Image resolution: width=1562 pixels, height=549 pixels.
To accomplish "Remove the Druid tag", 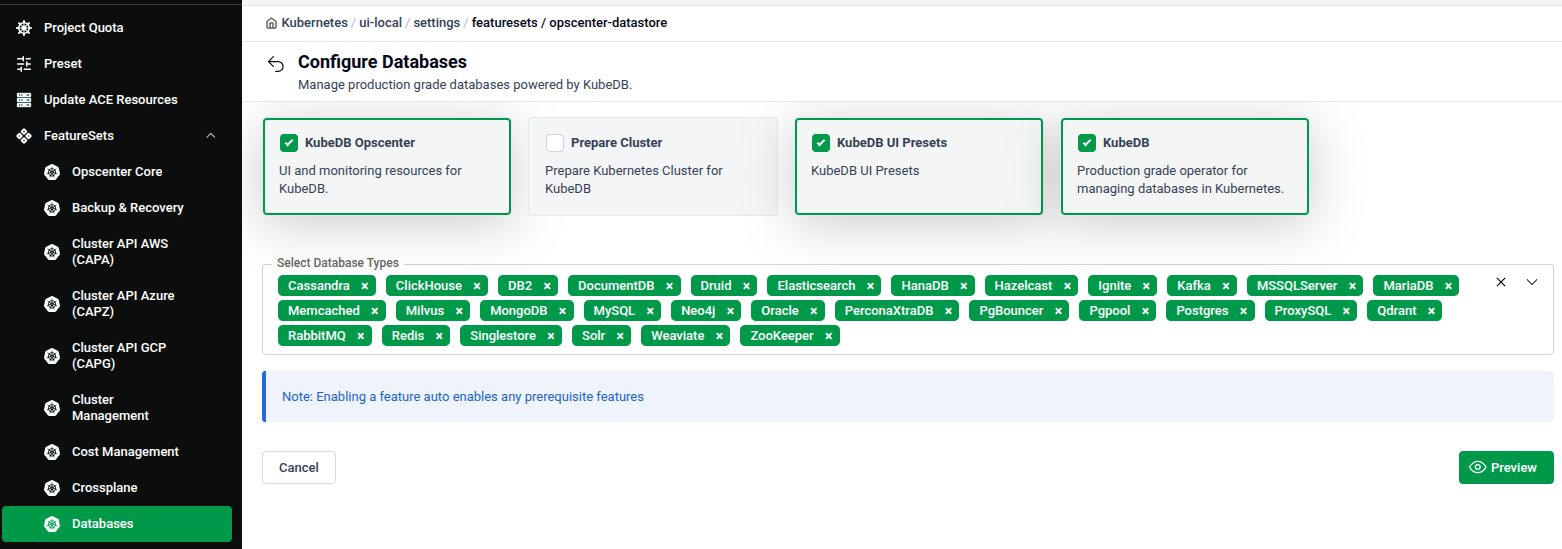I will [x=747, y=286].
